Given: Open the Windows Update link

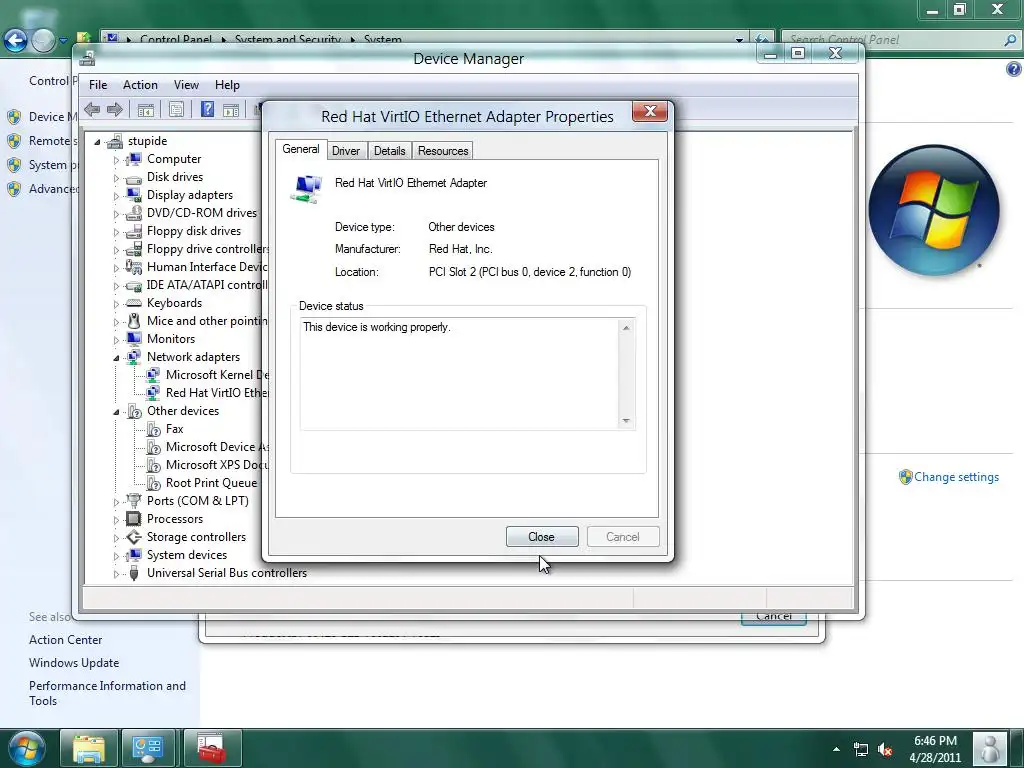Looking at the screenshot, I should [74, 663].
